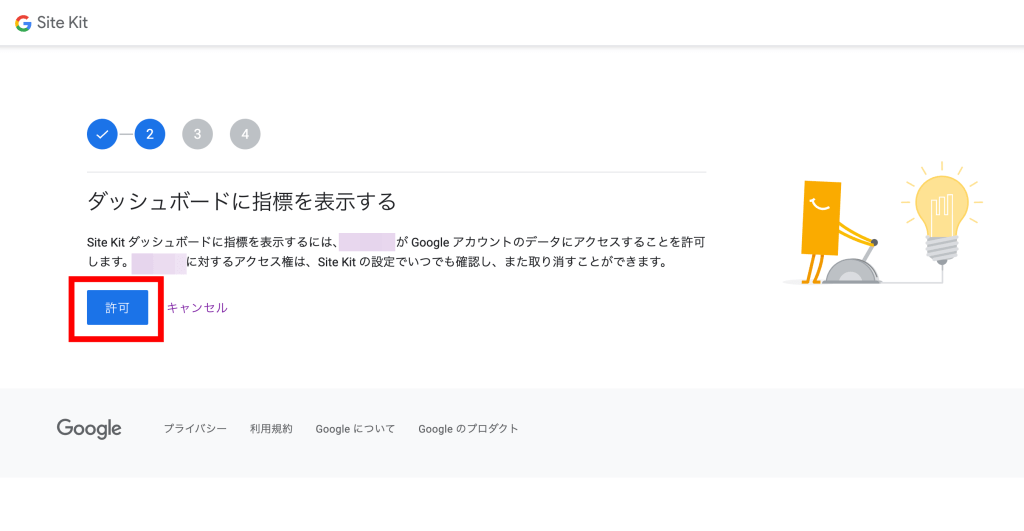Click the orange character illustration
This screenshot has width=1024, height=531.
point(840,233)
